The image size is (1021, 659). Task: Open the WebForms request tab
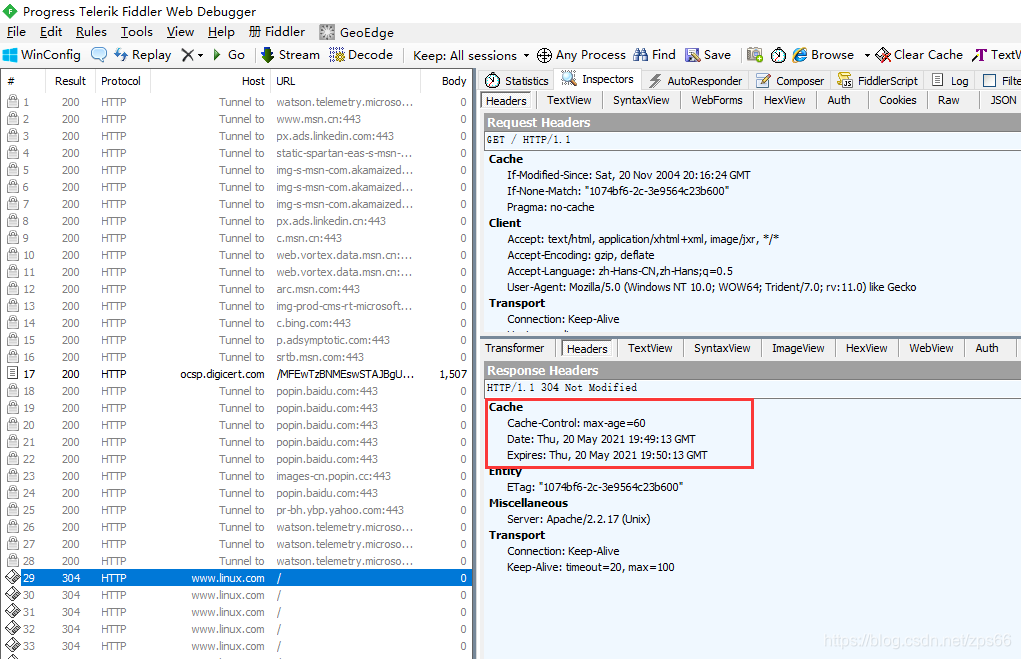pos(716,100)
